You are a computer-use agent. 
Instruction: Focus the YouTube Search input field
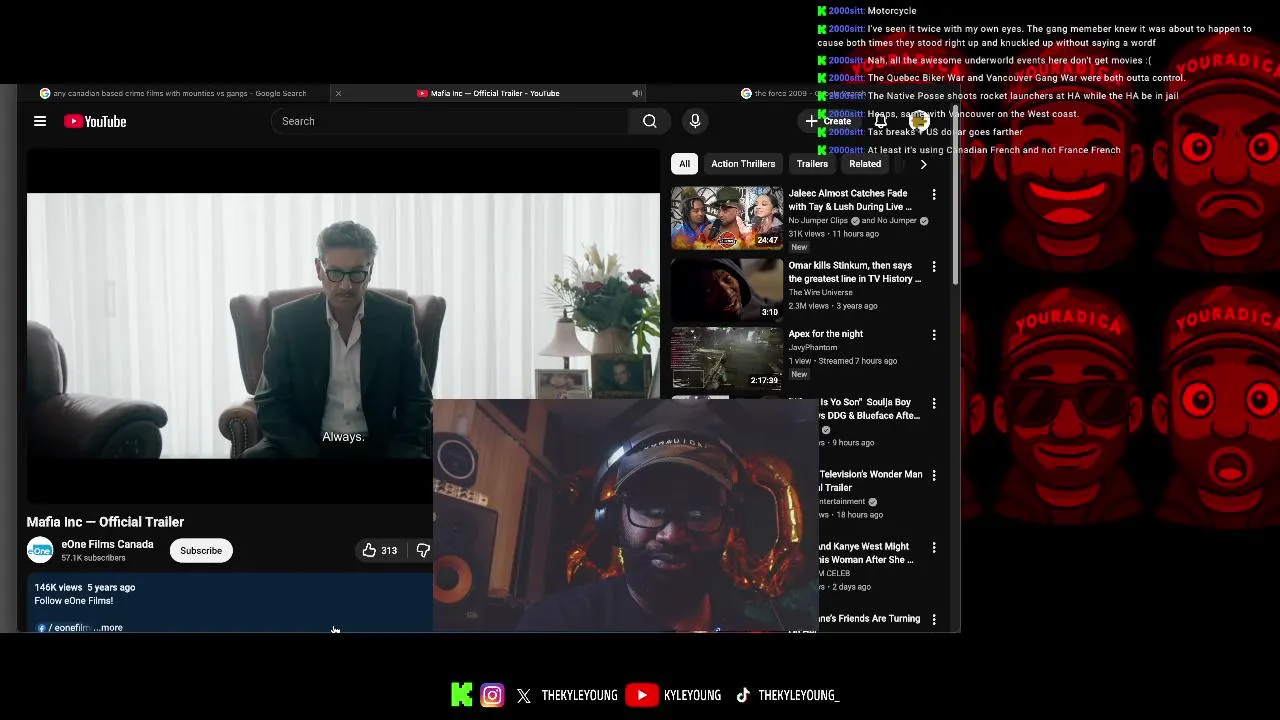(x=450, y=121)
